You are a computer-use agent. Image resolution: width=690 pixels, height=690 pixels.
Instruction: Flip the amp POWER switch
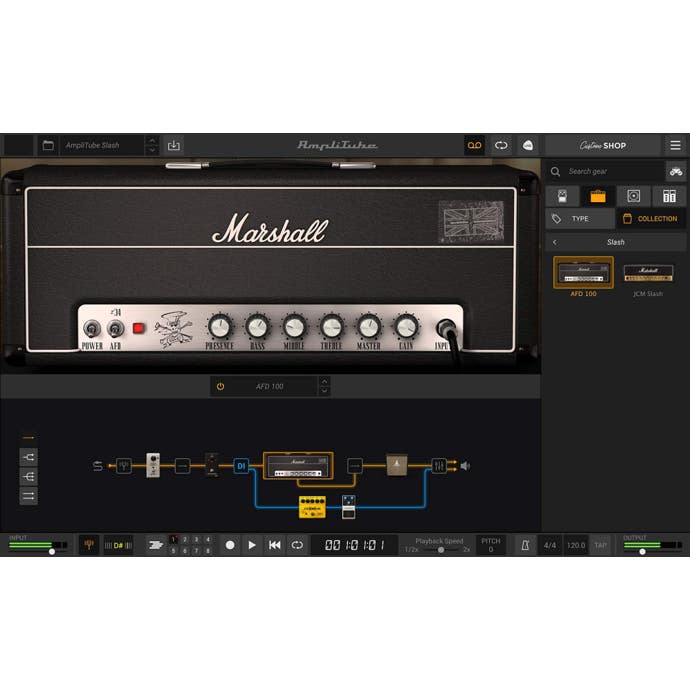click(x=92, y=329)
